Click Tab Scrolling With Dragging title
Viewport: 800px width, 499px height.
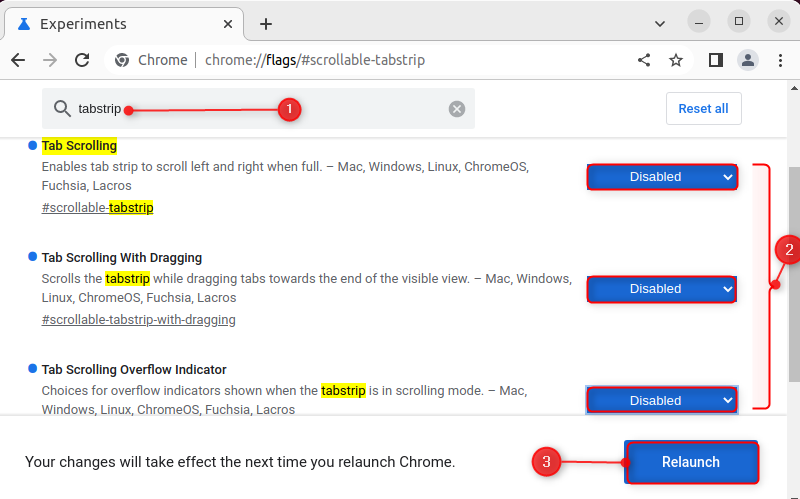[122, 258]
